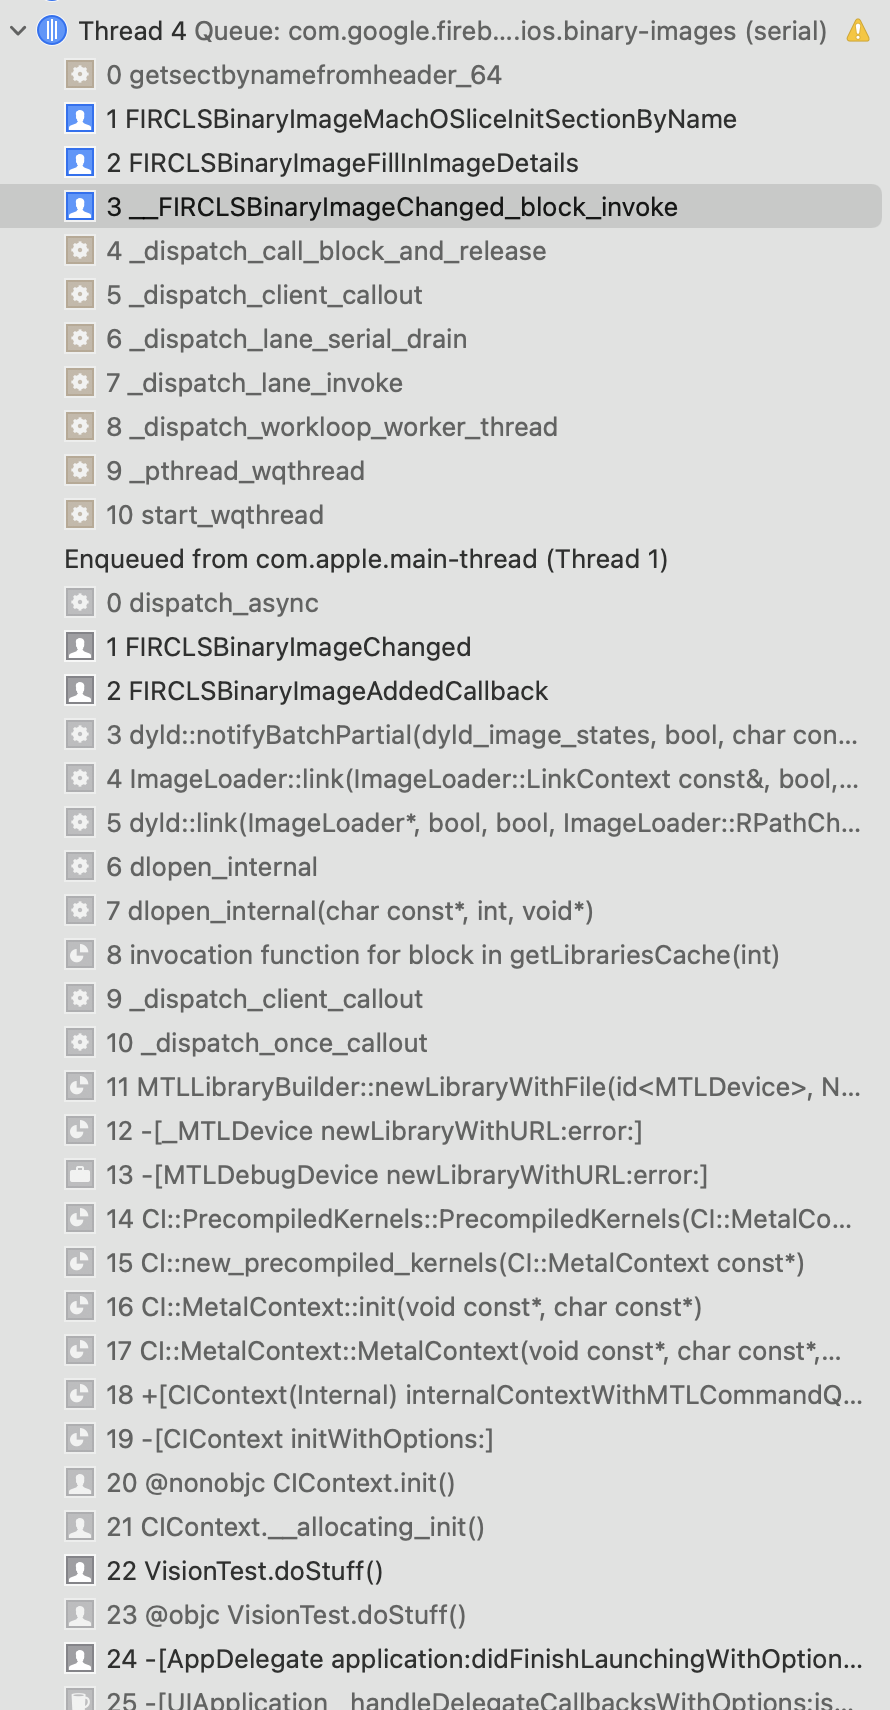Select frame 16 CI::MetalContext::init
Image resolution: width=890 pixels, height=1710 pixels.
[404, 1307]
